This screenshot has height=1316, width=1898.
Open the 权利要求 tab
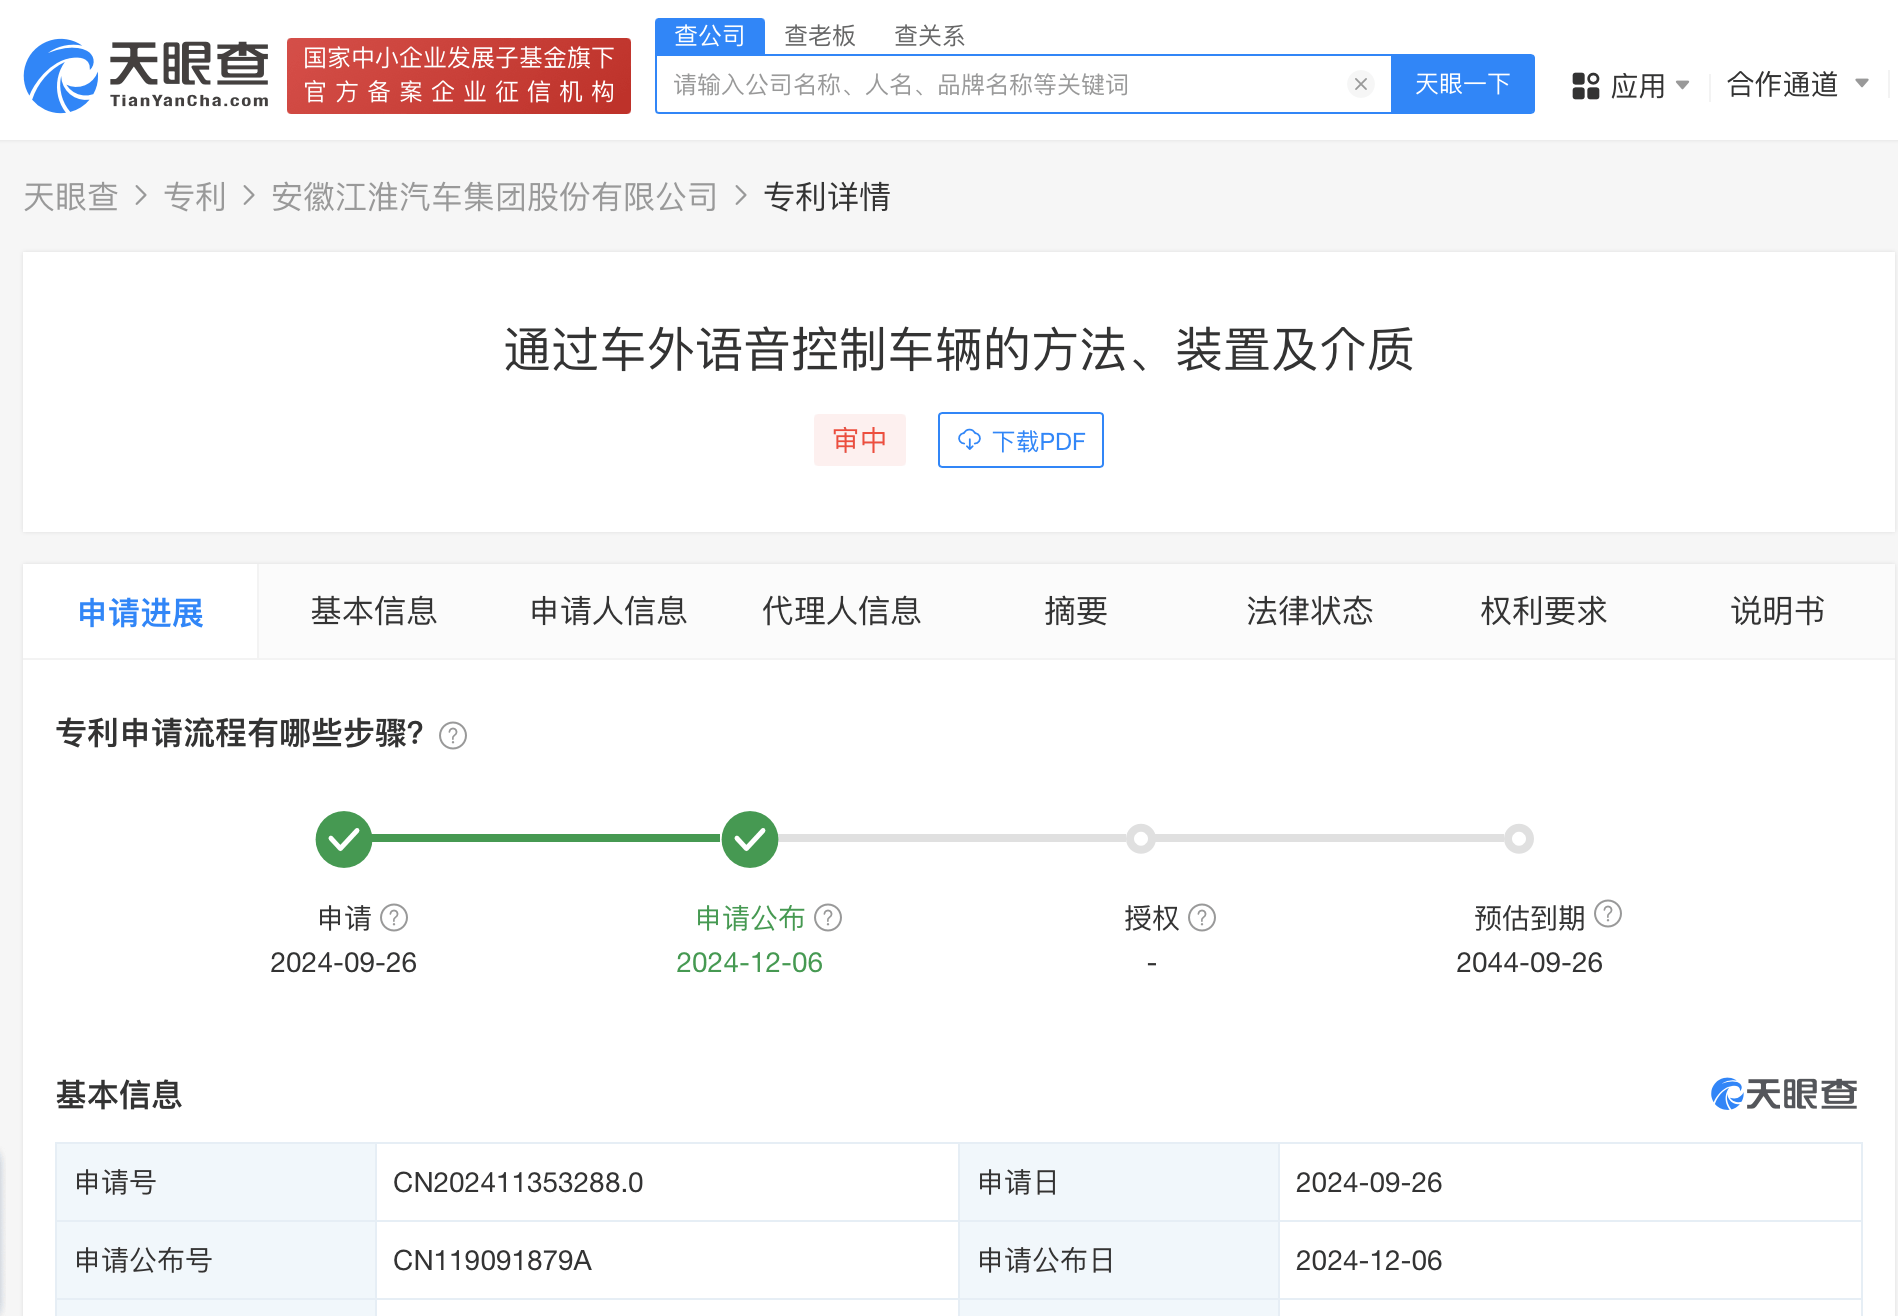pos(1543,611)
